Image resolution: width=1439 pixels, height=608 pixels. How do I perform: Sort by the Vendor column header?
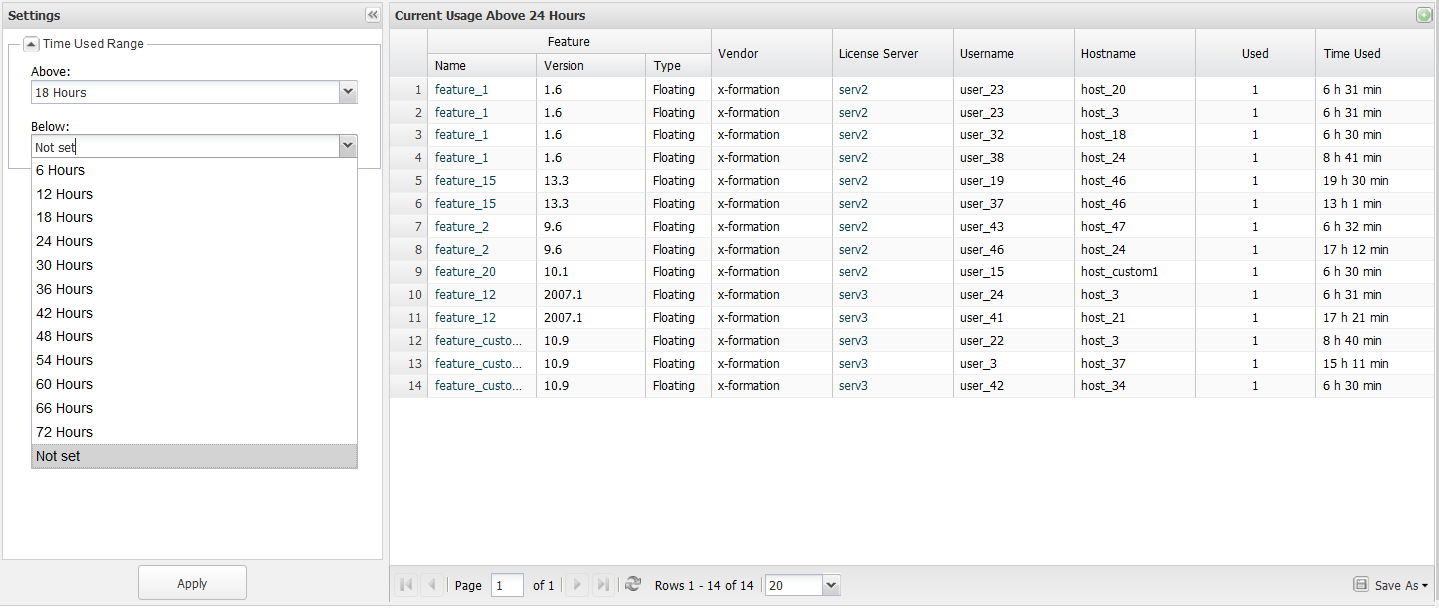[771, 53]
